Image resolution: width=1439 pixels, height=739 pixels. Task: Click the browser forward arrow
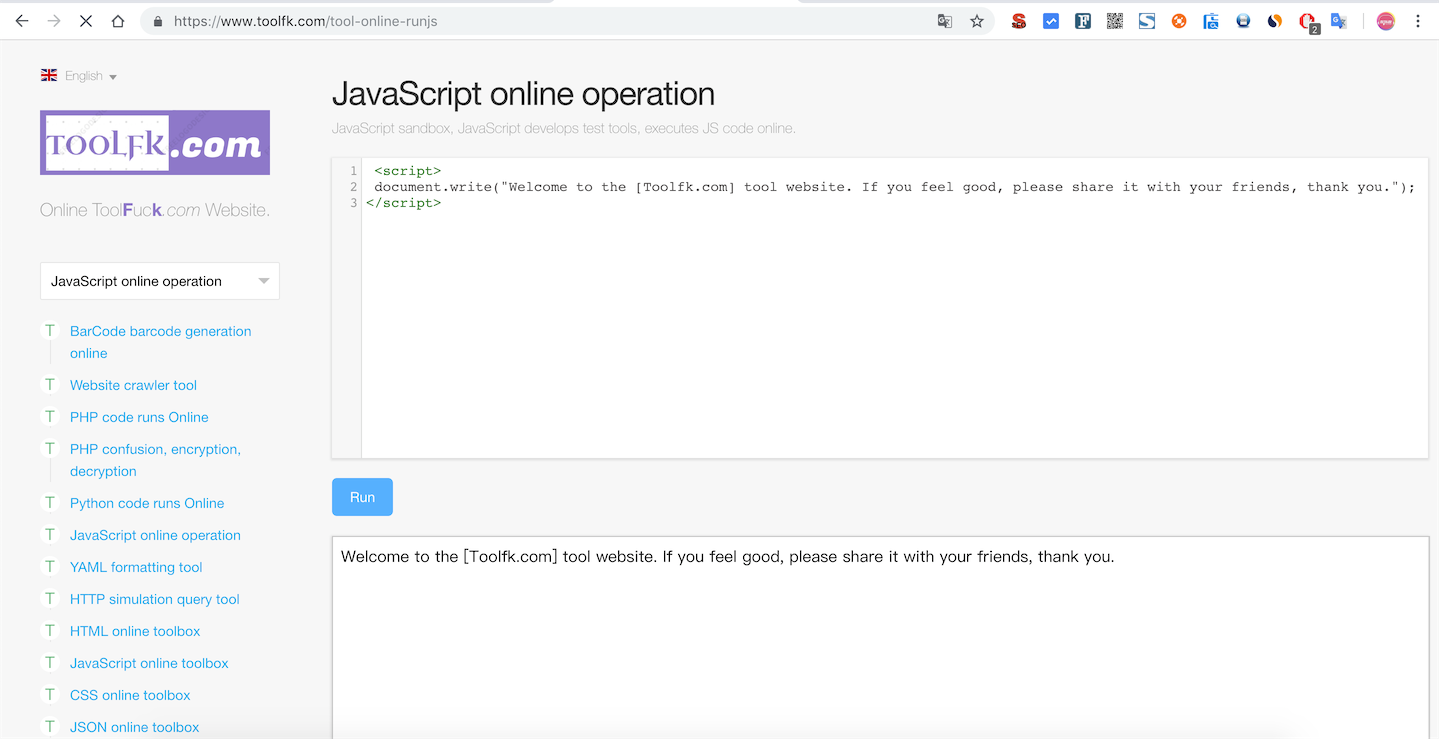pyautogui.click(x=54, y=21)
